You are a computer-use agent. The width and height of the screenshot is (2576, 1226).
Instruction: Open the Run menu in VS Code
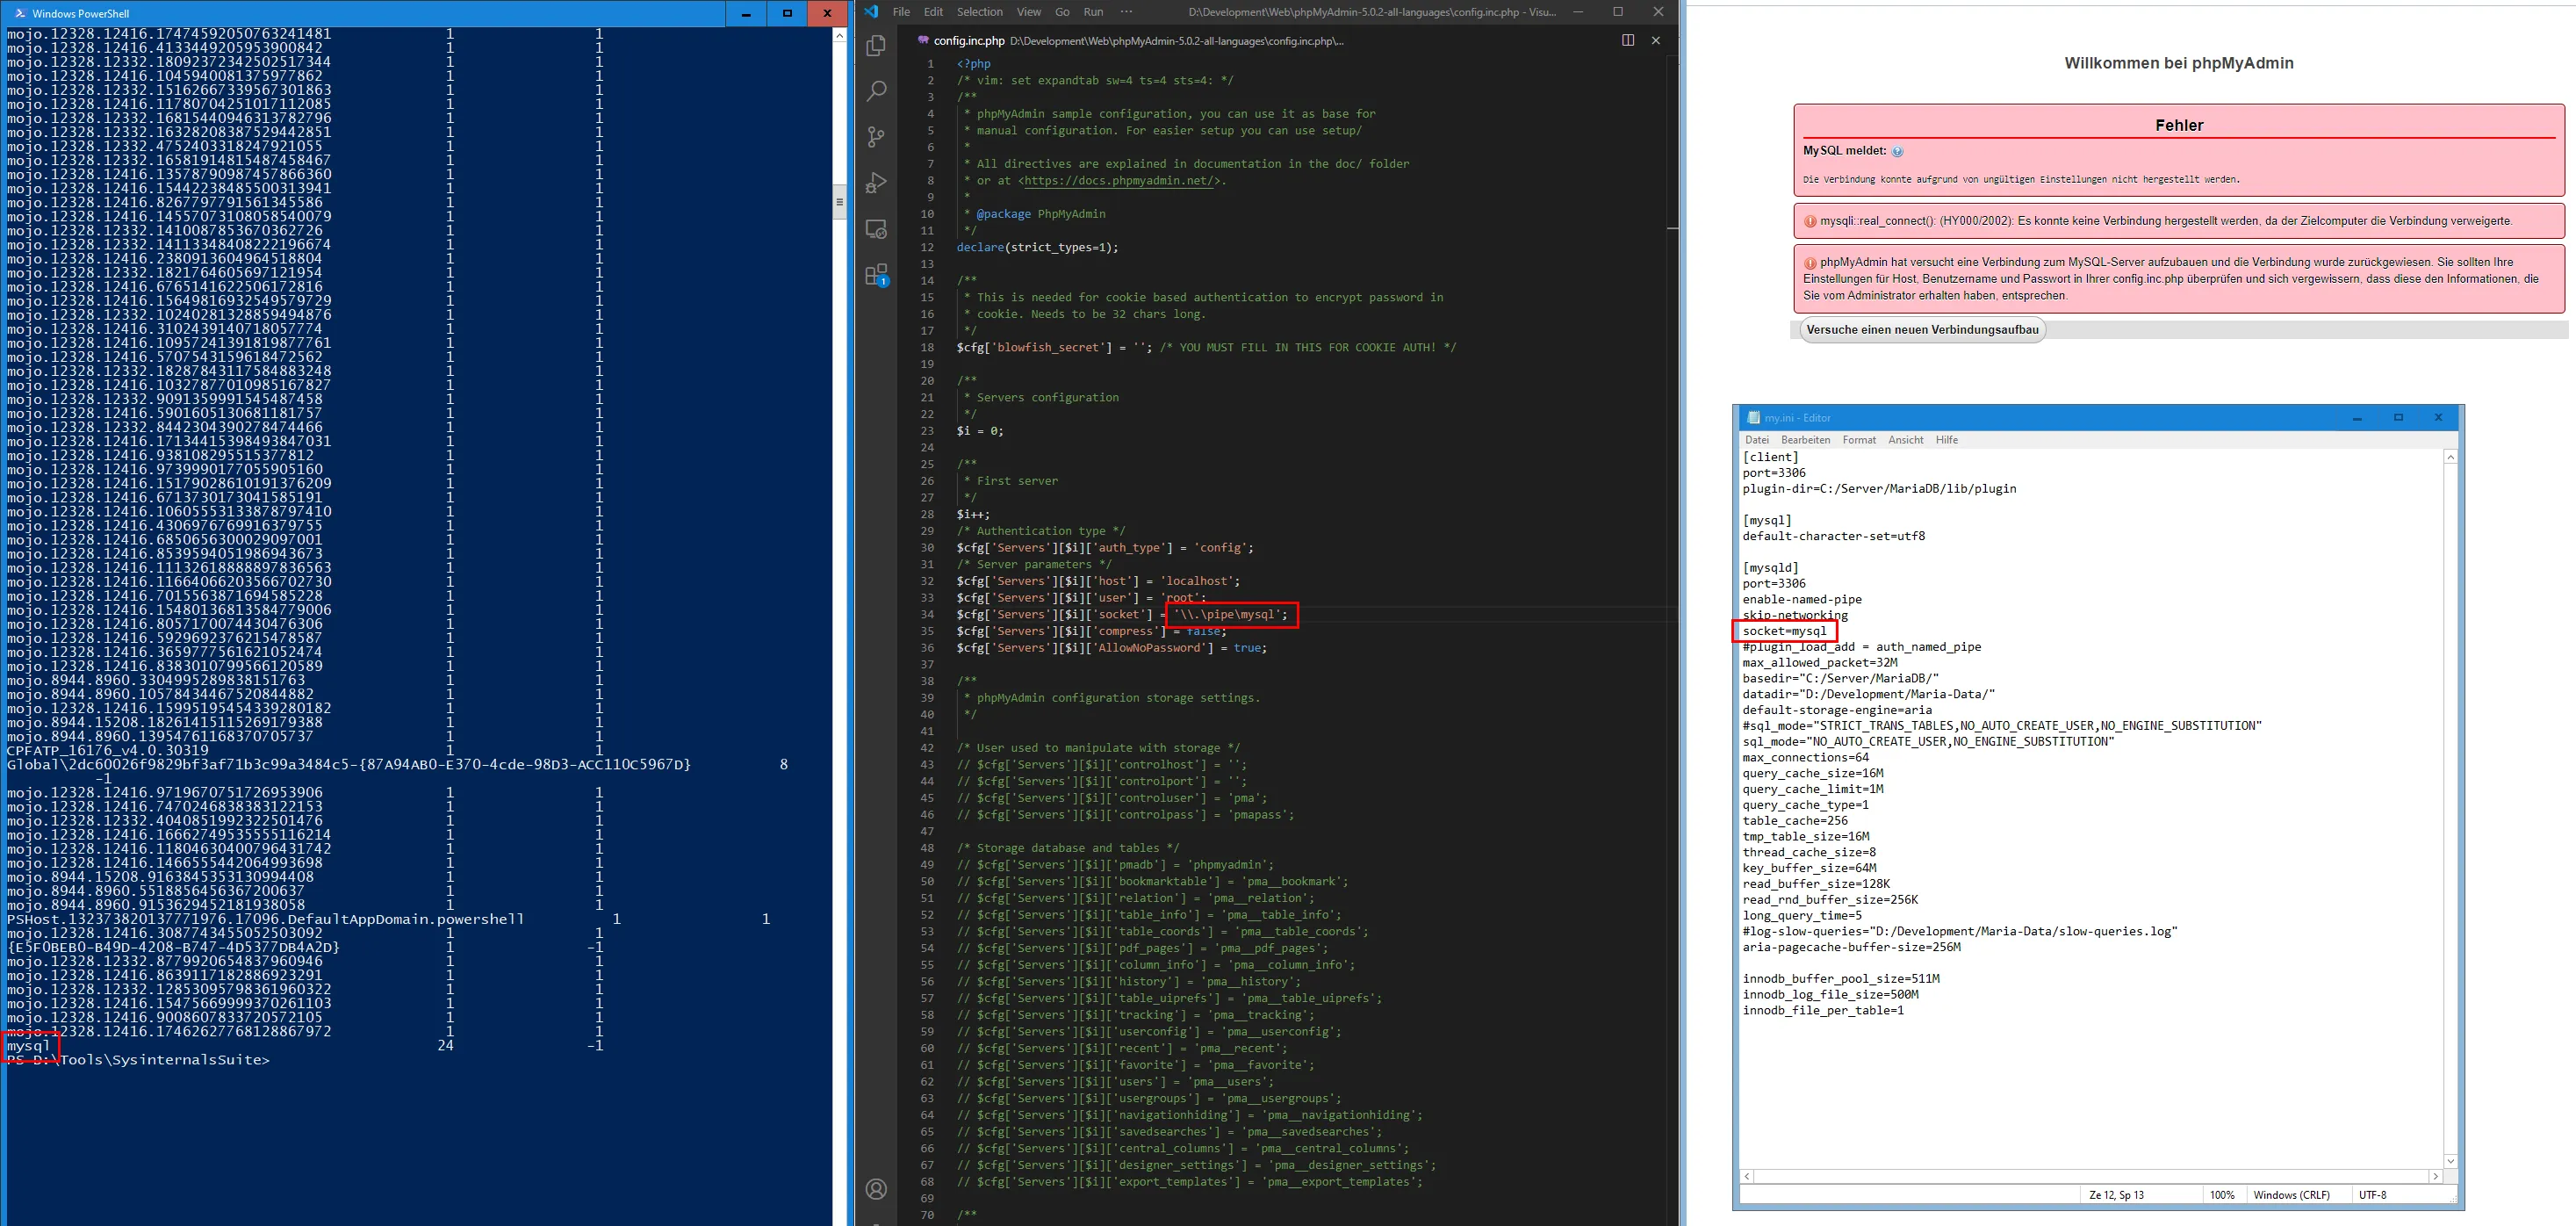1093,12
